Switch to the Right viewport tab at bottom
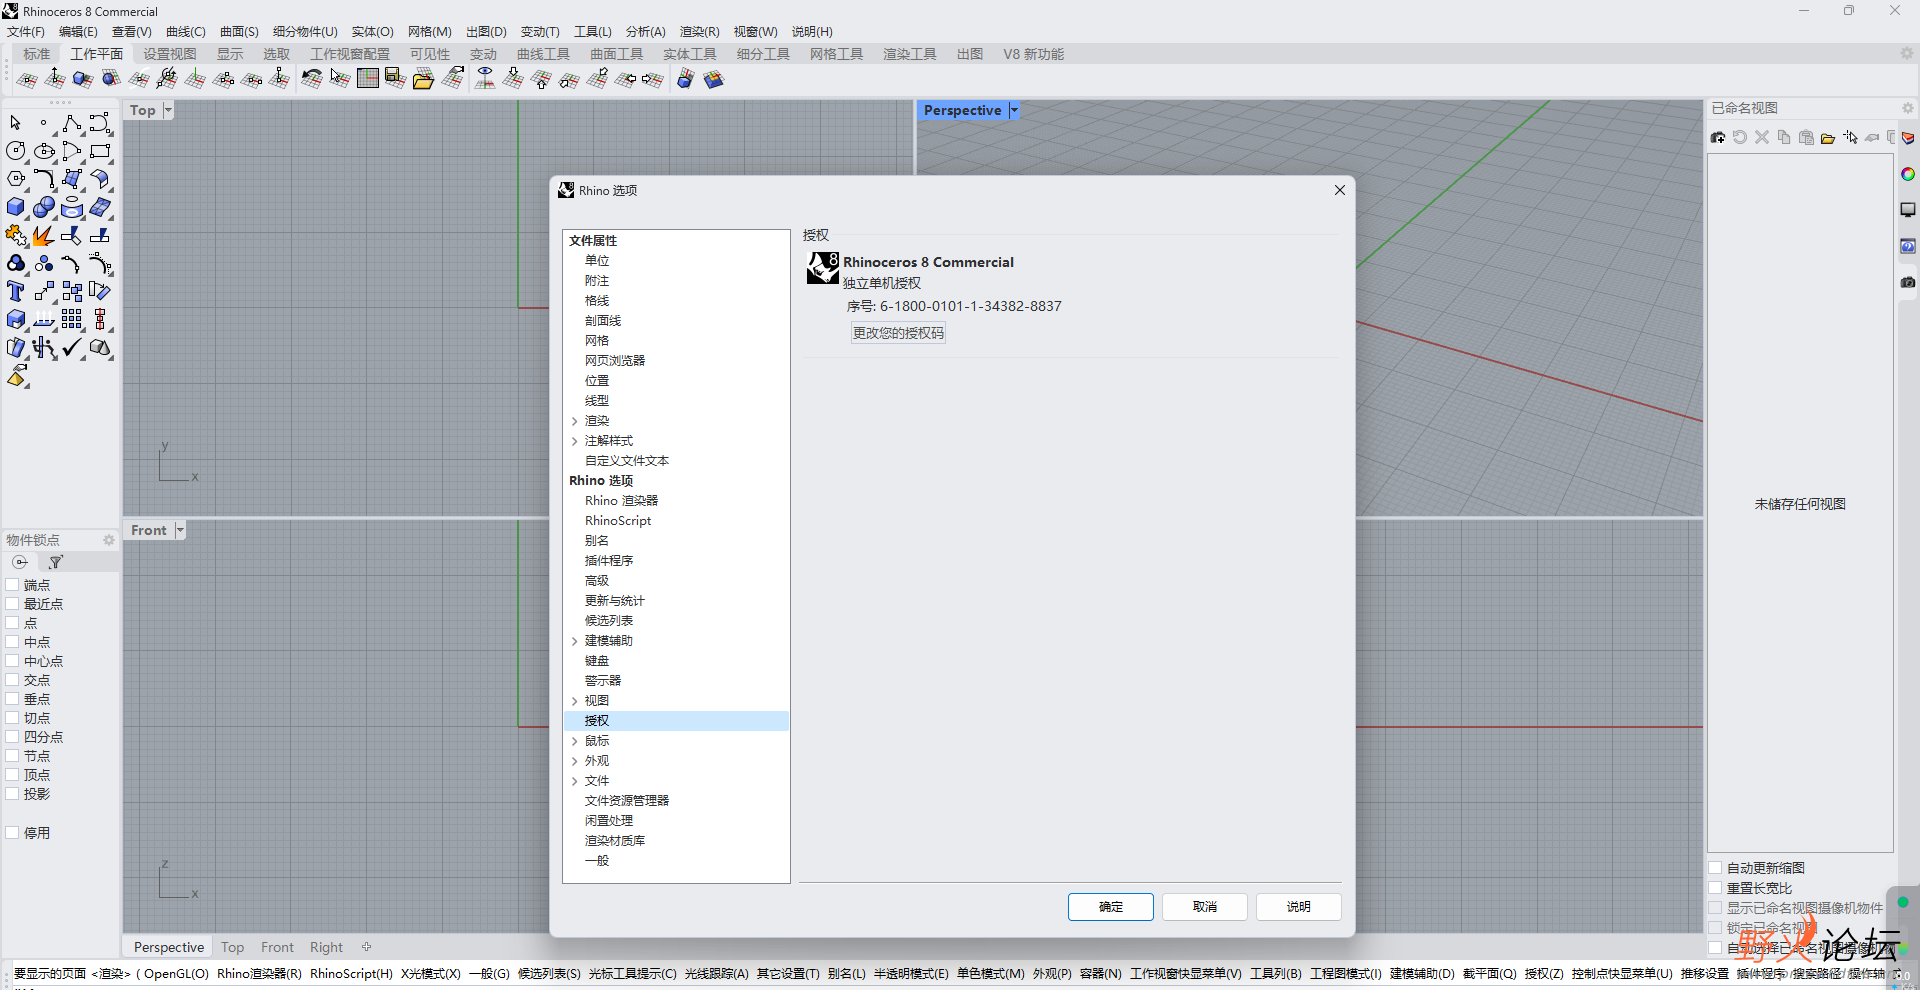Image resolution: width=1920 pixels, height=990 pixels. (326, 947)
